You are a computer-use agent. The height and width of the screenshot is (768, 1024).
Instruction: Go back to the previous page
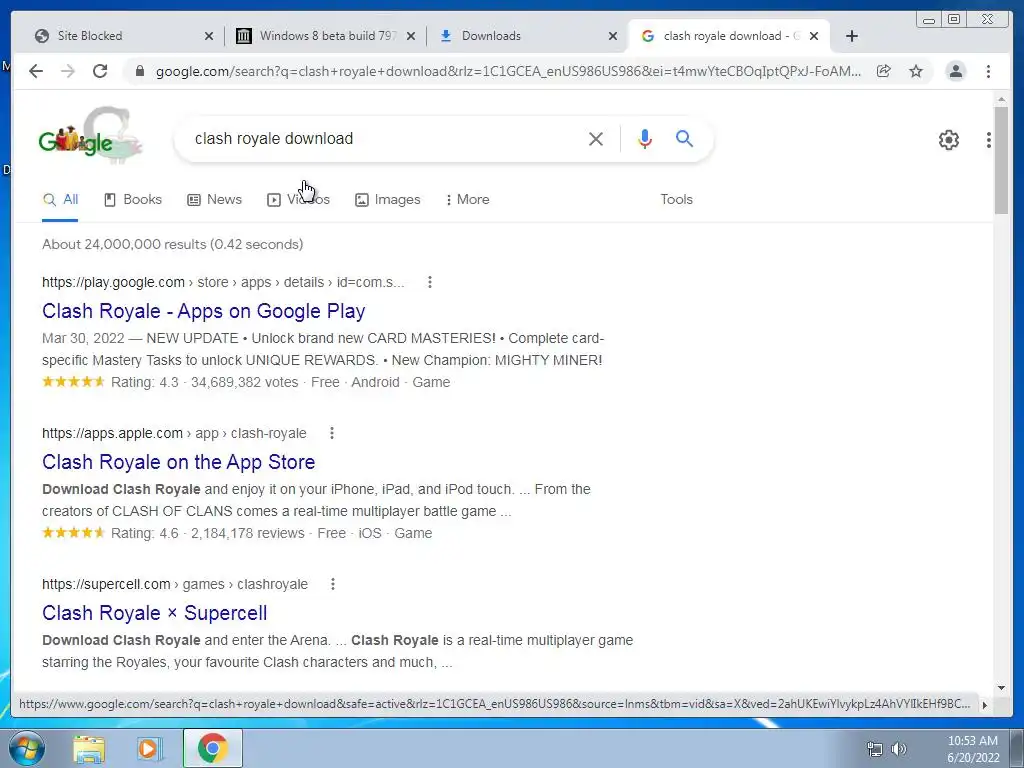coord(36,71)
